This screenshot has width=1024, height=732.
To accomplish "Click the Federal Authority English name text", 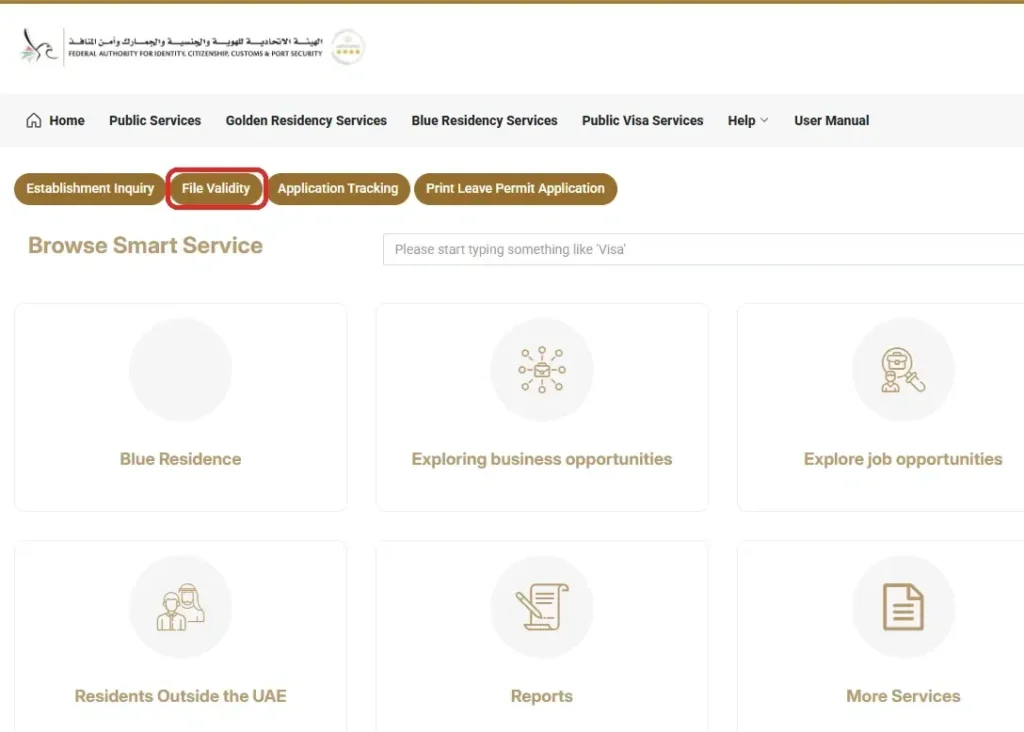I will (x=195, y=54).
